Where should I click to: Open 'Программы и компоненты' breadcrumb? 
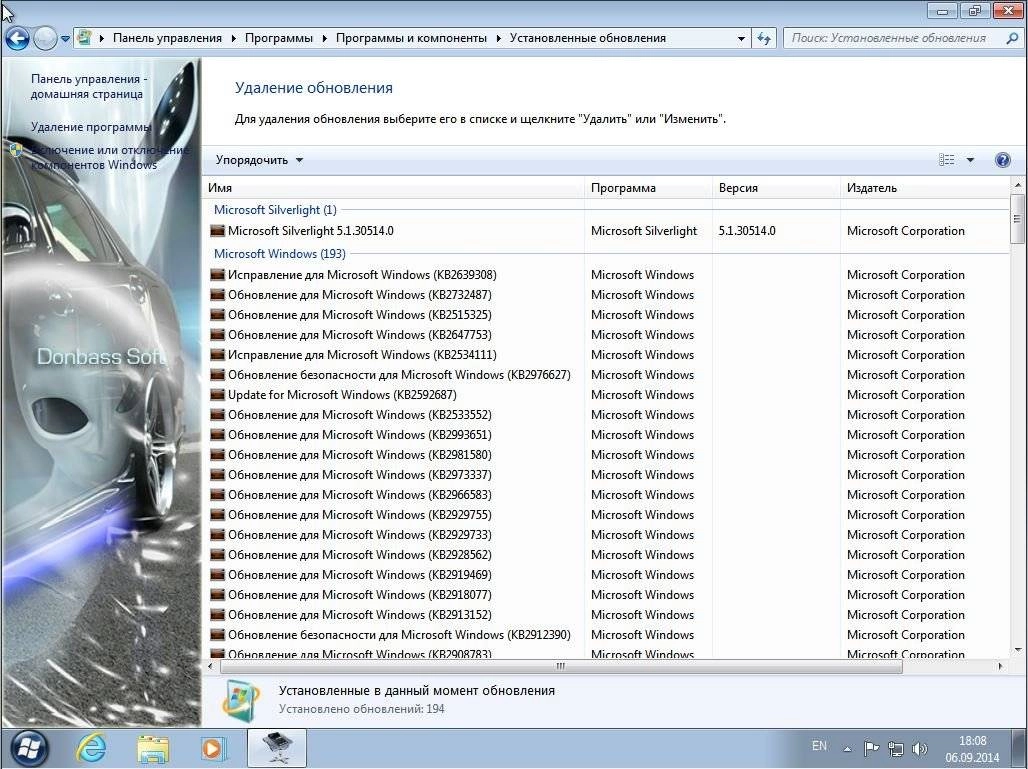[411, 38]
